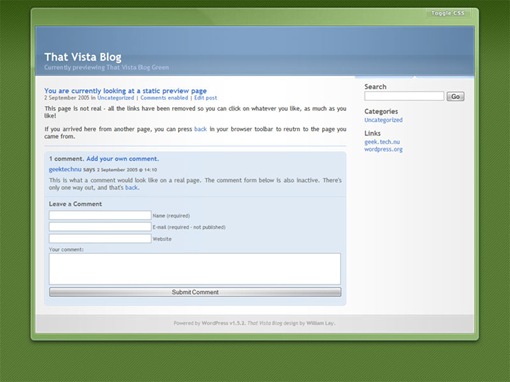510x382 pixels.
Task: Visit the geek.tech.nu sidebar link
Action: coord(382,142)
